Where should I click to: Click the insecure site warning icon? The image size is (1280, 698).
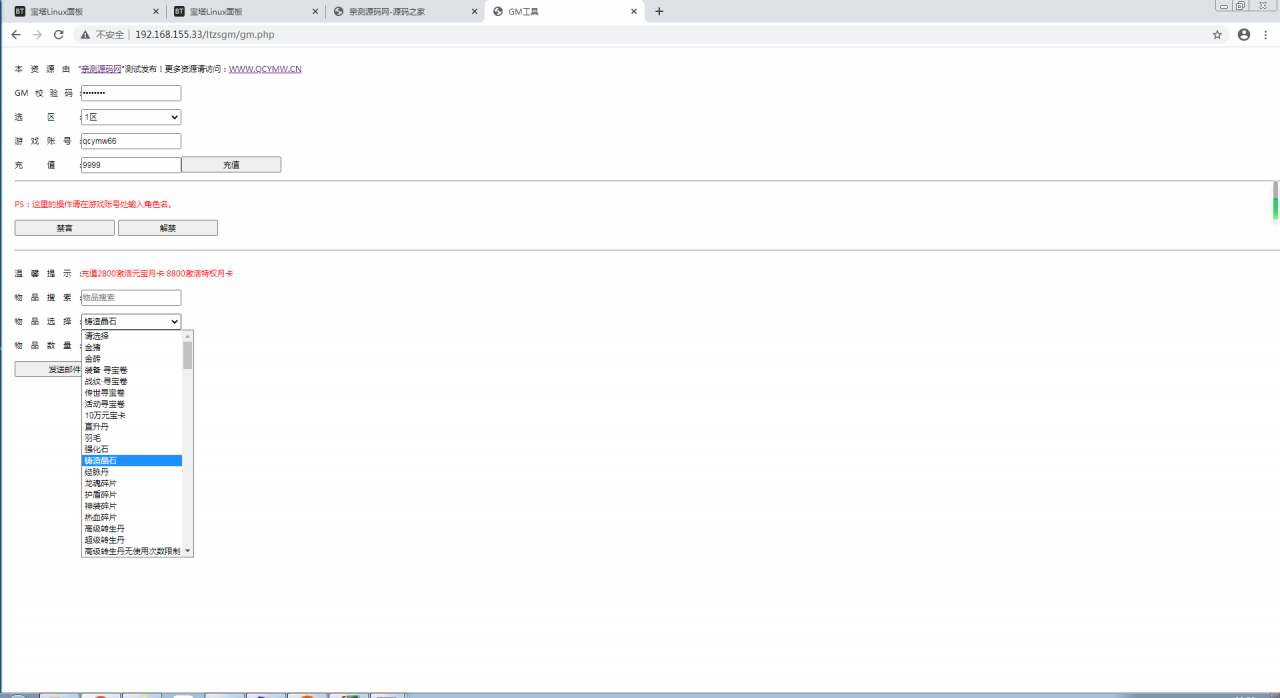(x=86, y=34)
